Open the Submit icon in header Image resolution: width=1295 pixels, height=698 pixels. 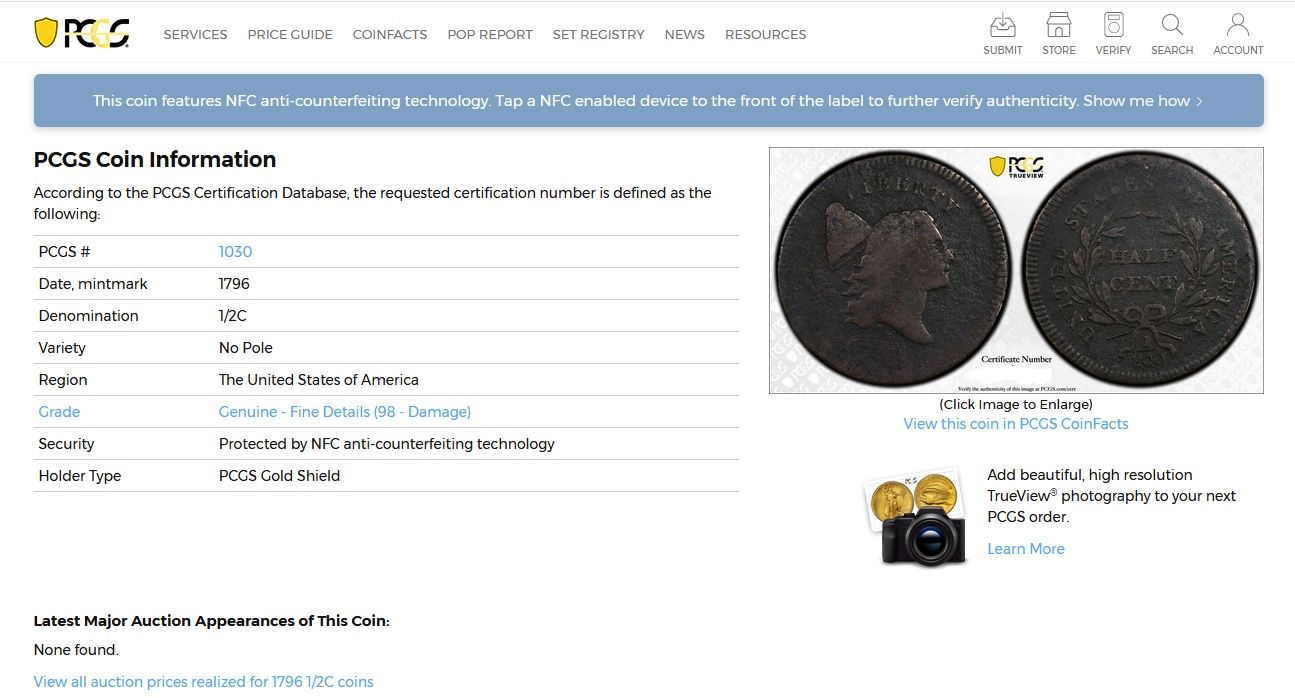(1002, 34)
